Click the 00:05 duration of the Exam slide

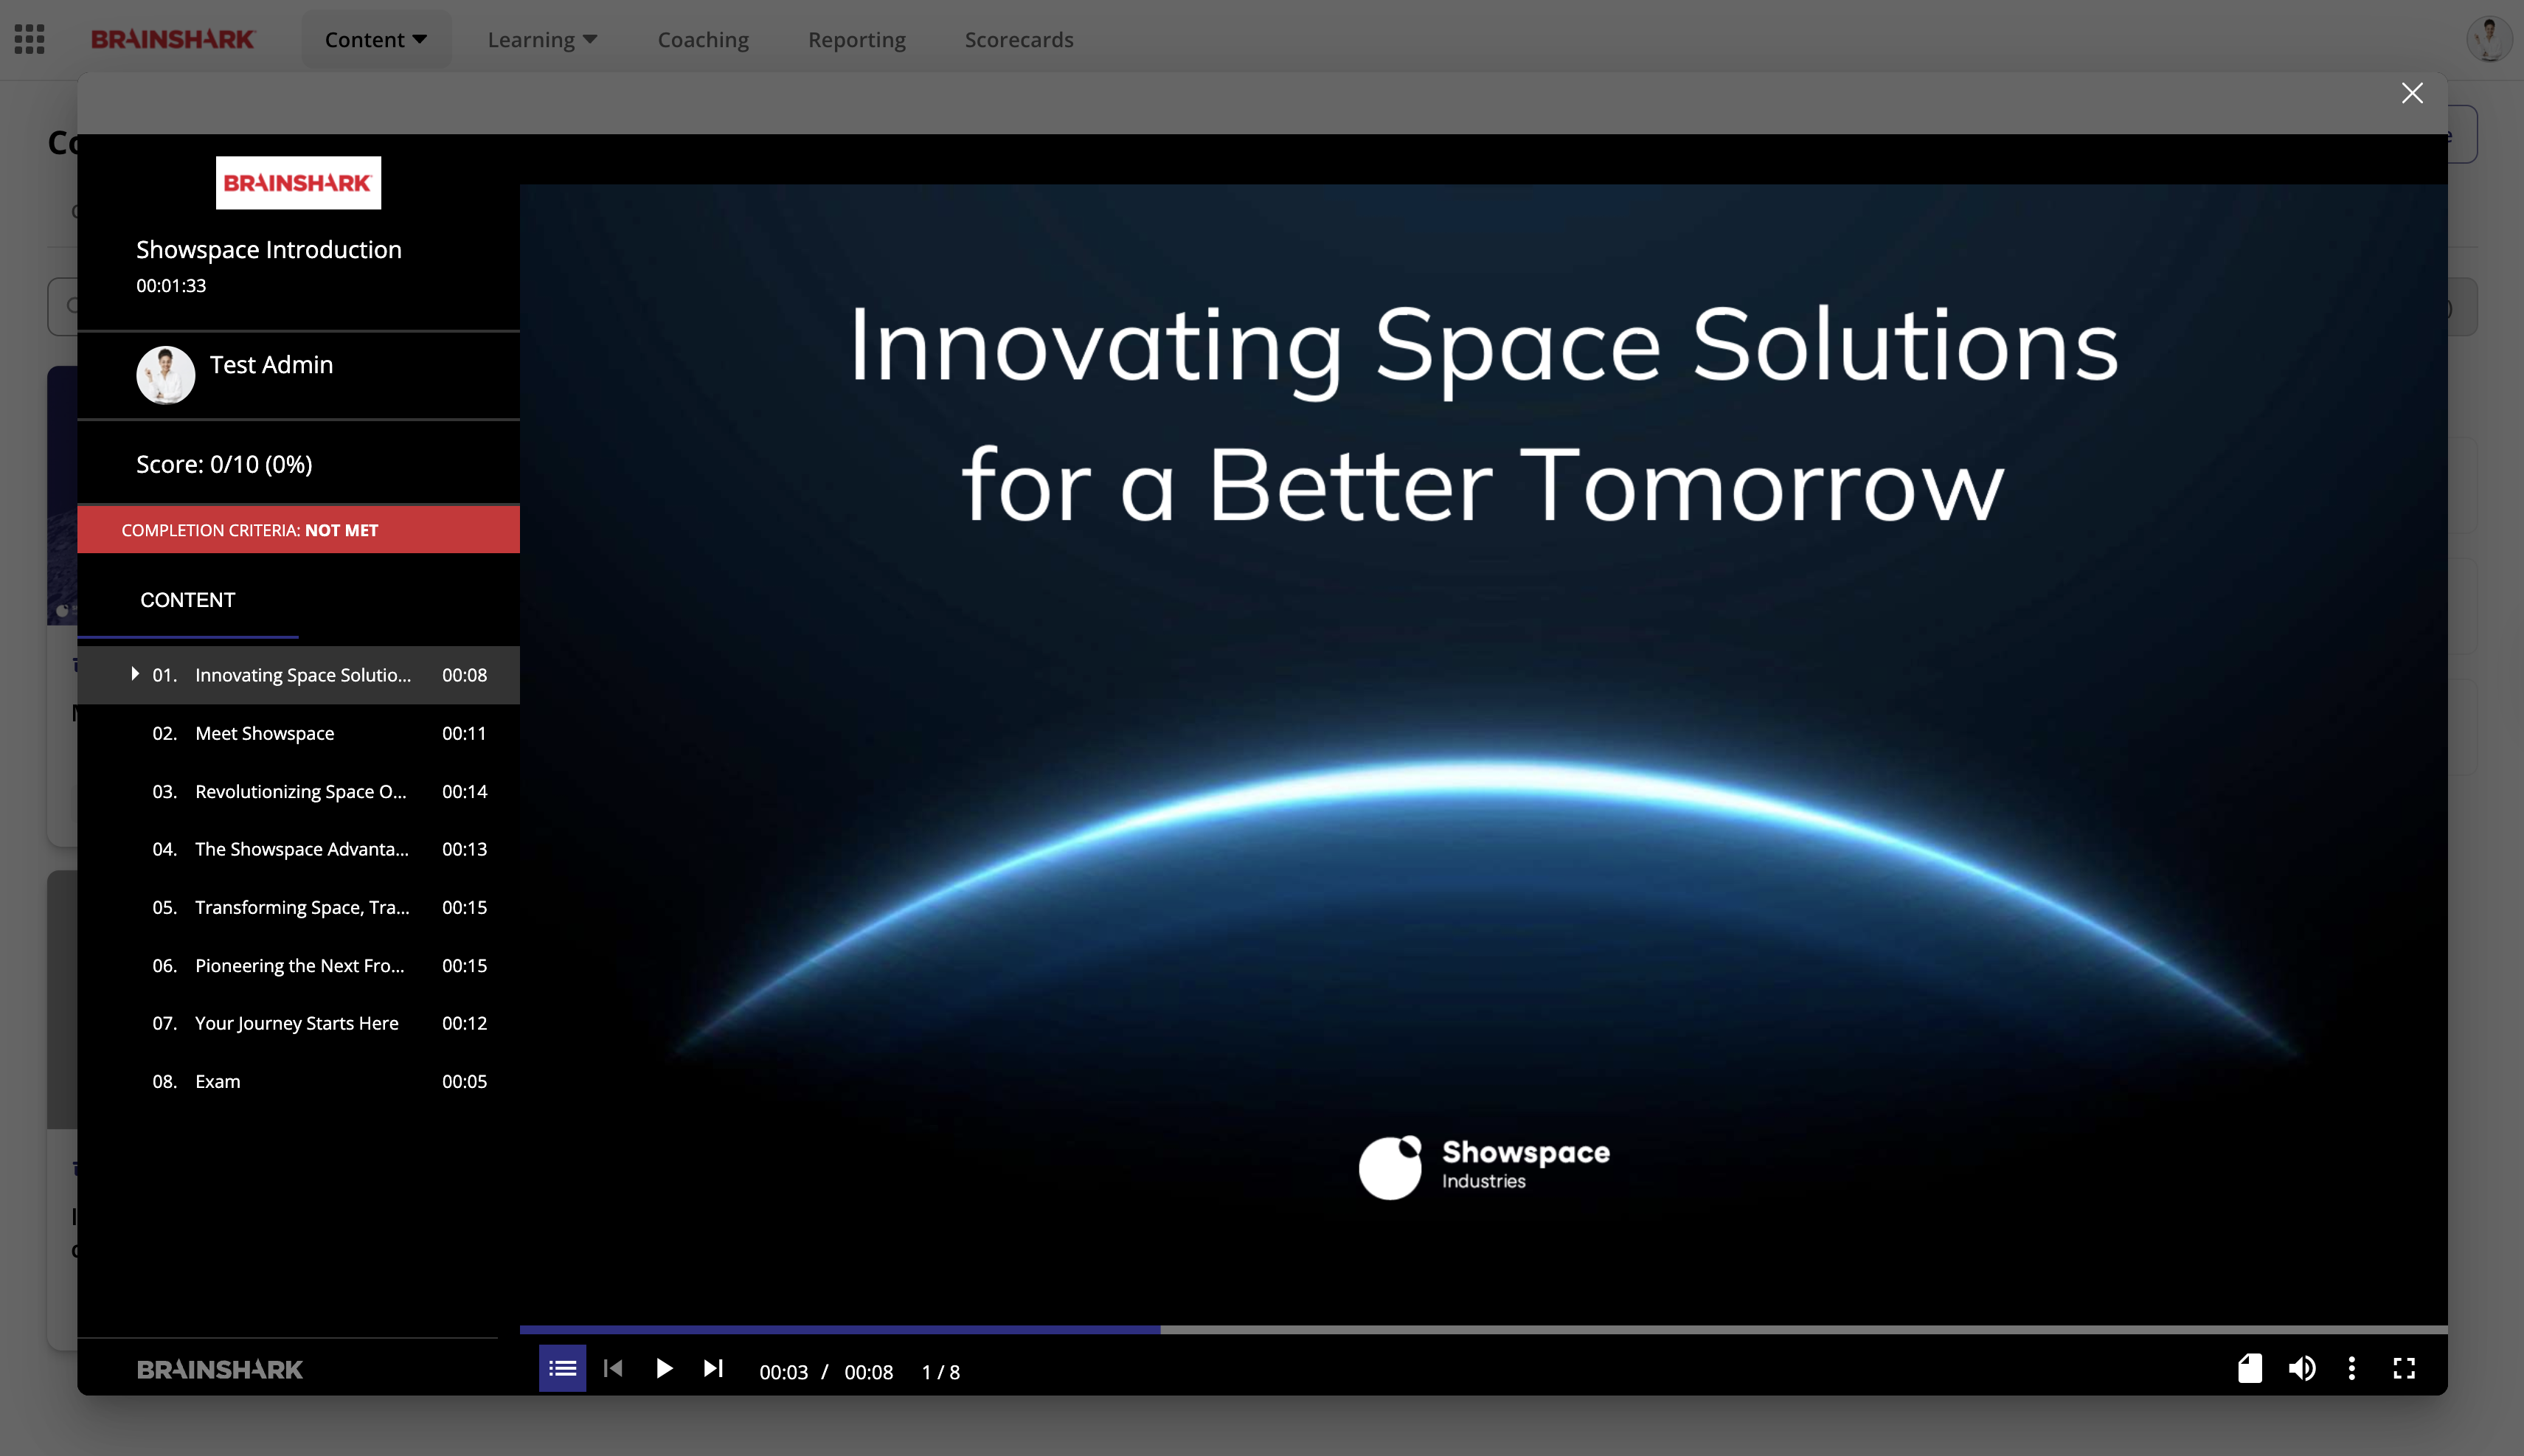(465, 1081)
